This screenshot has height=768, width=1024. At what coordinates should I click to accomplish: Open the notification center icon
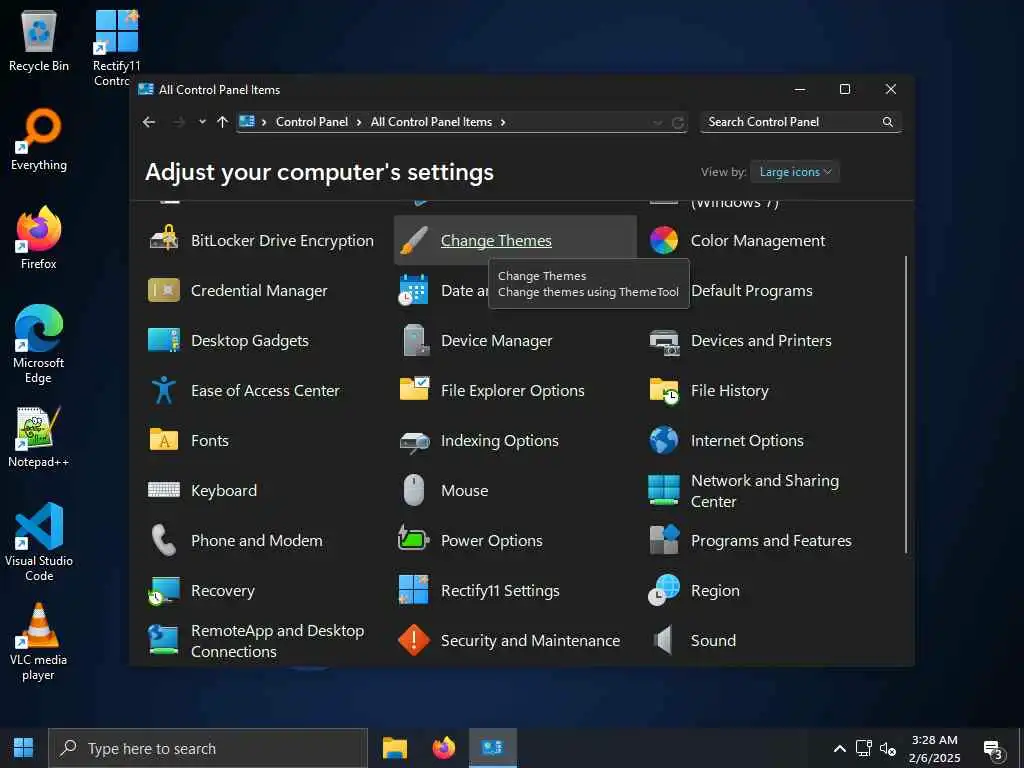point(993,750)
